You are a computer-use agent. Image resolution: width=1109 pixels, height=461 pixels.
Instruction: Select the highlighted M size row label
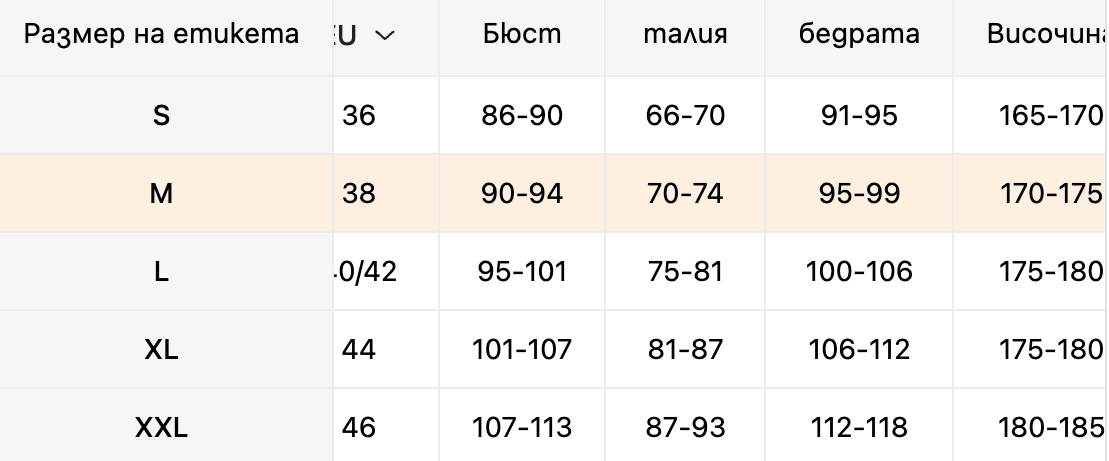click(x=161, y=193)
